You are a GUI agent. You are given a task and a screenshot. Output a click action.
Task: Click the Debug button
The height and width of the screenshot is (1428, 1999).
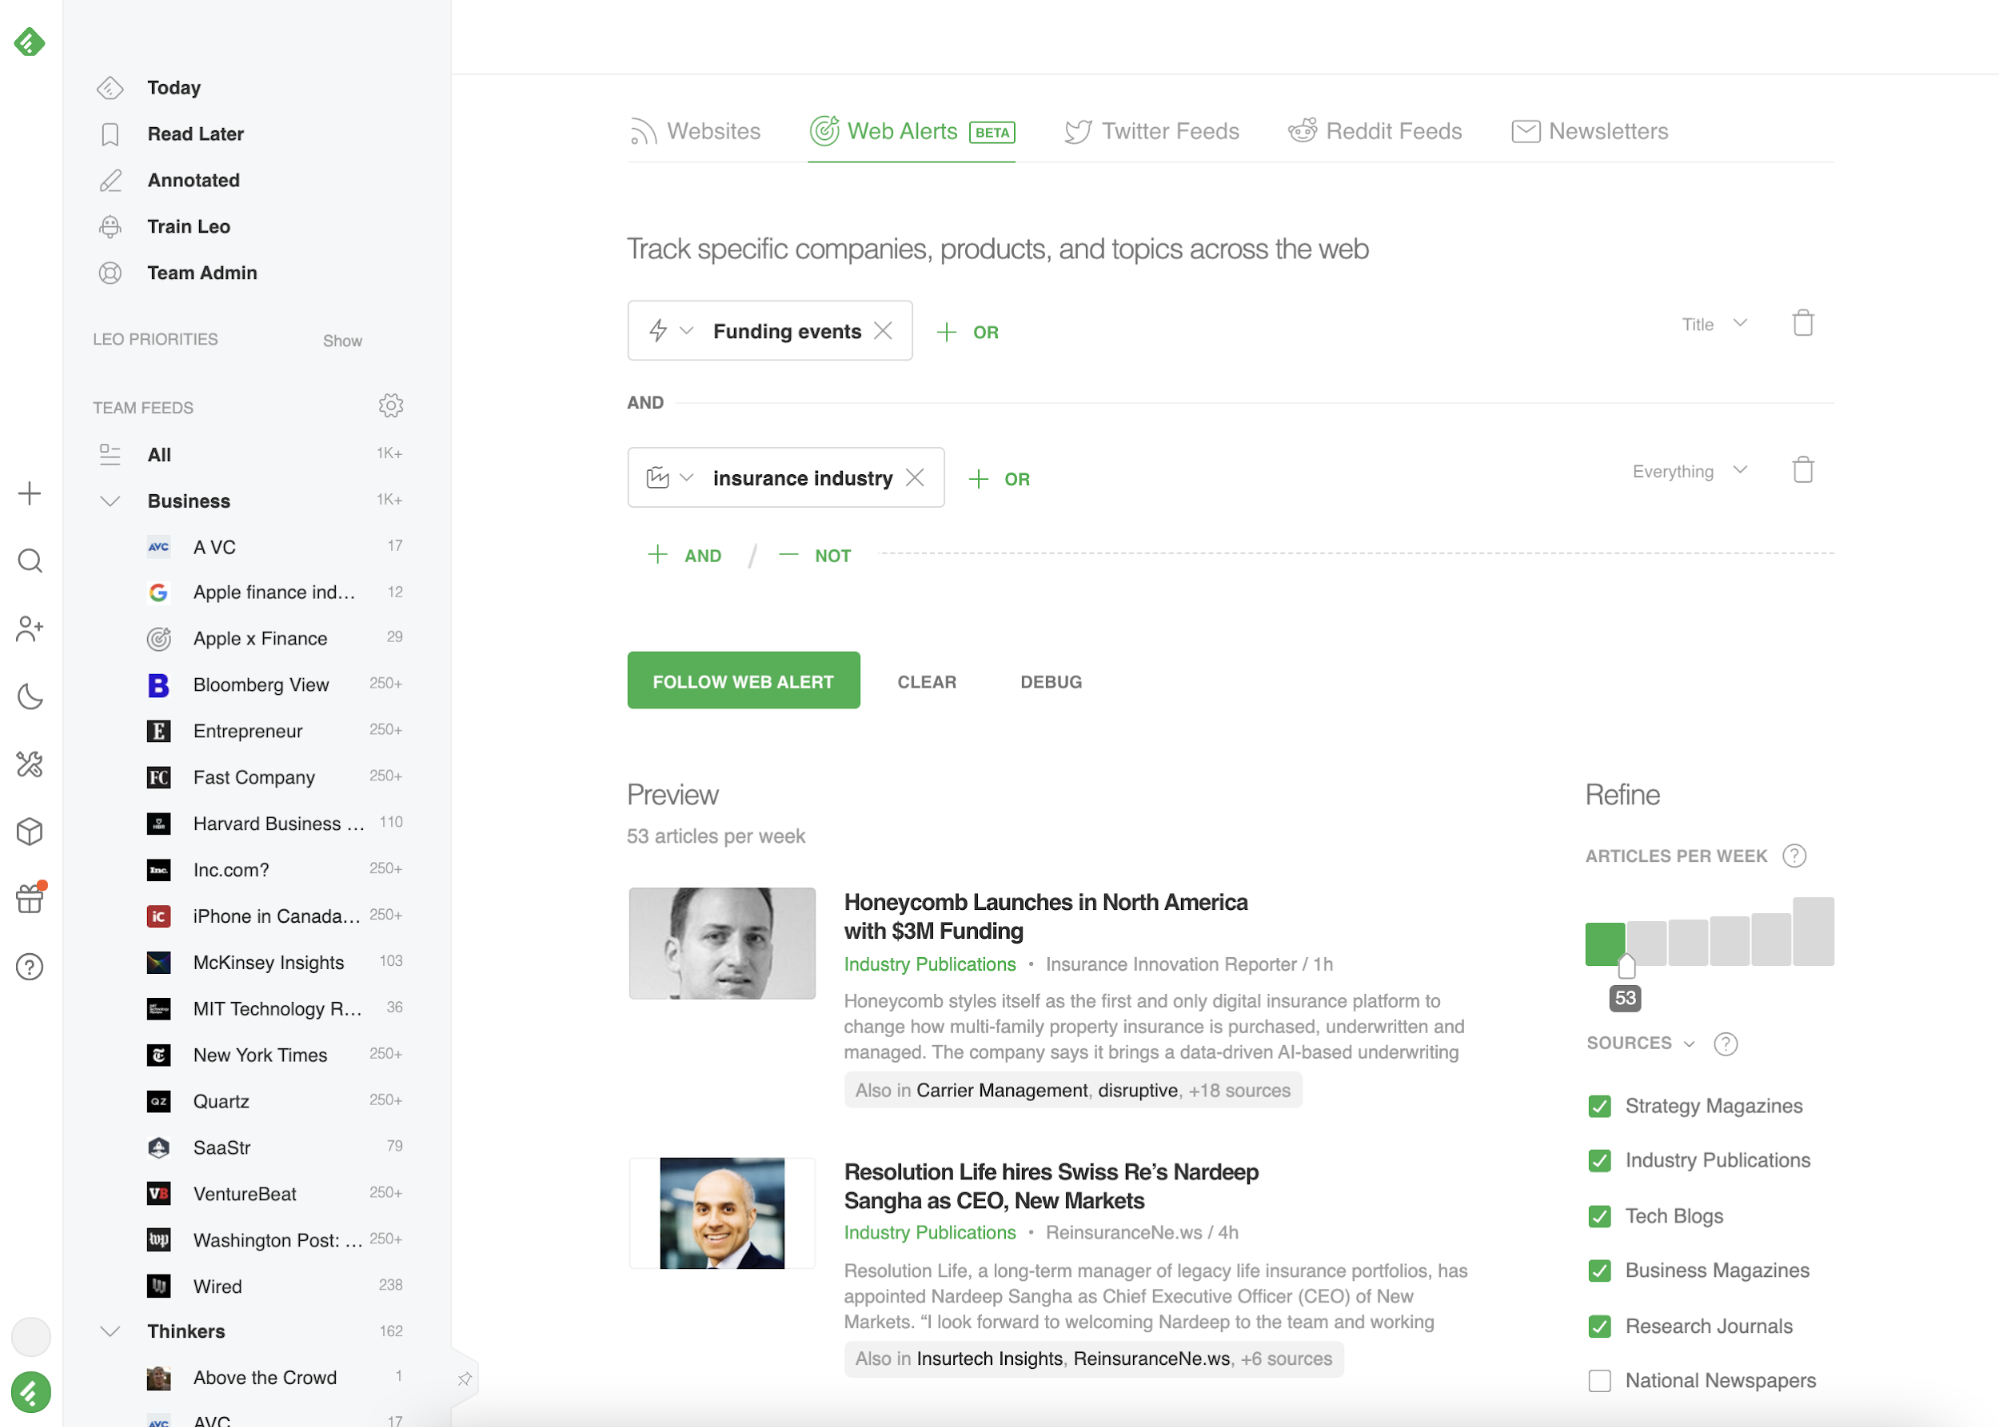[x=1051, y=682]
